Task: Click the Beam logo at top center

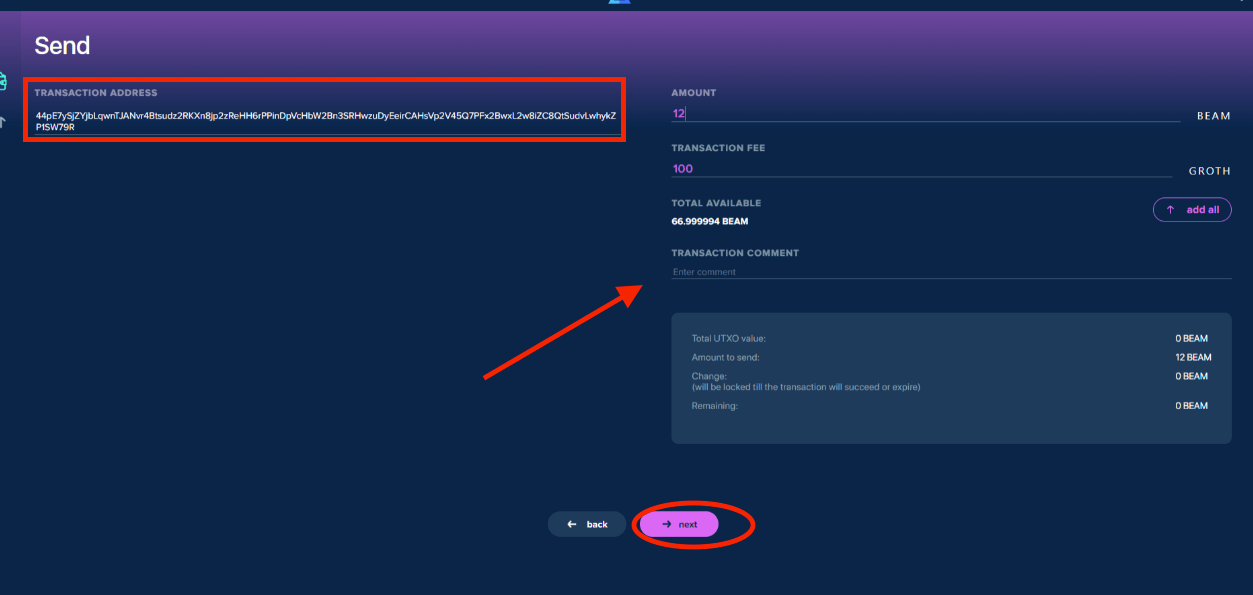Action: (x=620, y=2)
